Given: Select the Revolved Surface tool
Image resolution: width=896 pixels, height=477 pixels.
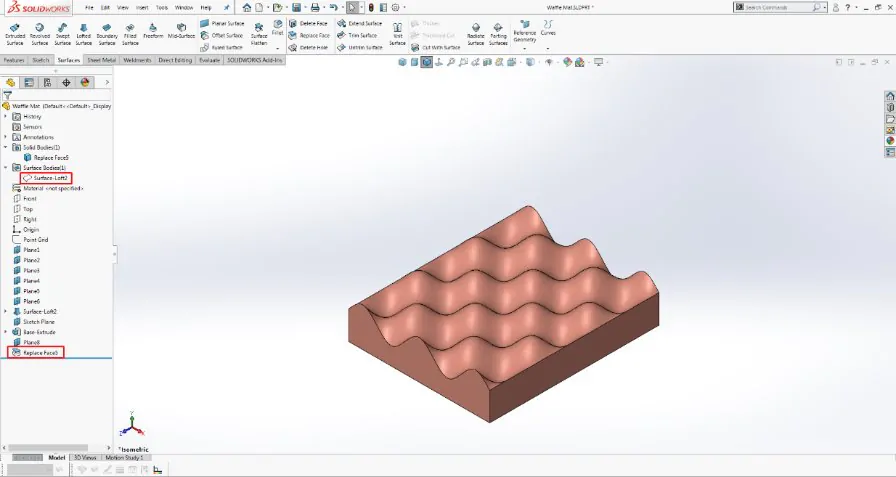Looking at the screenshot, I should (39, 34).
